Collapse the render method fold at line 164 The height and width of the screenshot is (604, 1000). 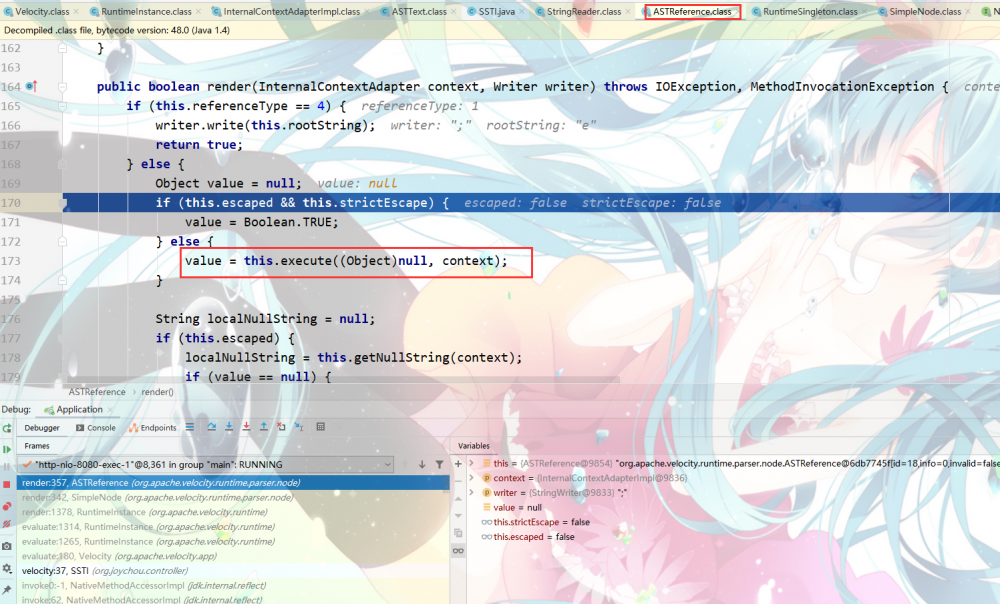point(62,87)
